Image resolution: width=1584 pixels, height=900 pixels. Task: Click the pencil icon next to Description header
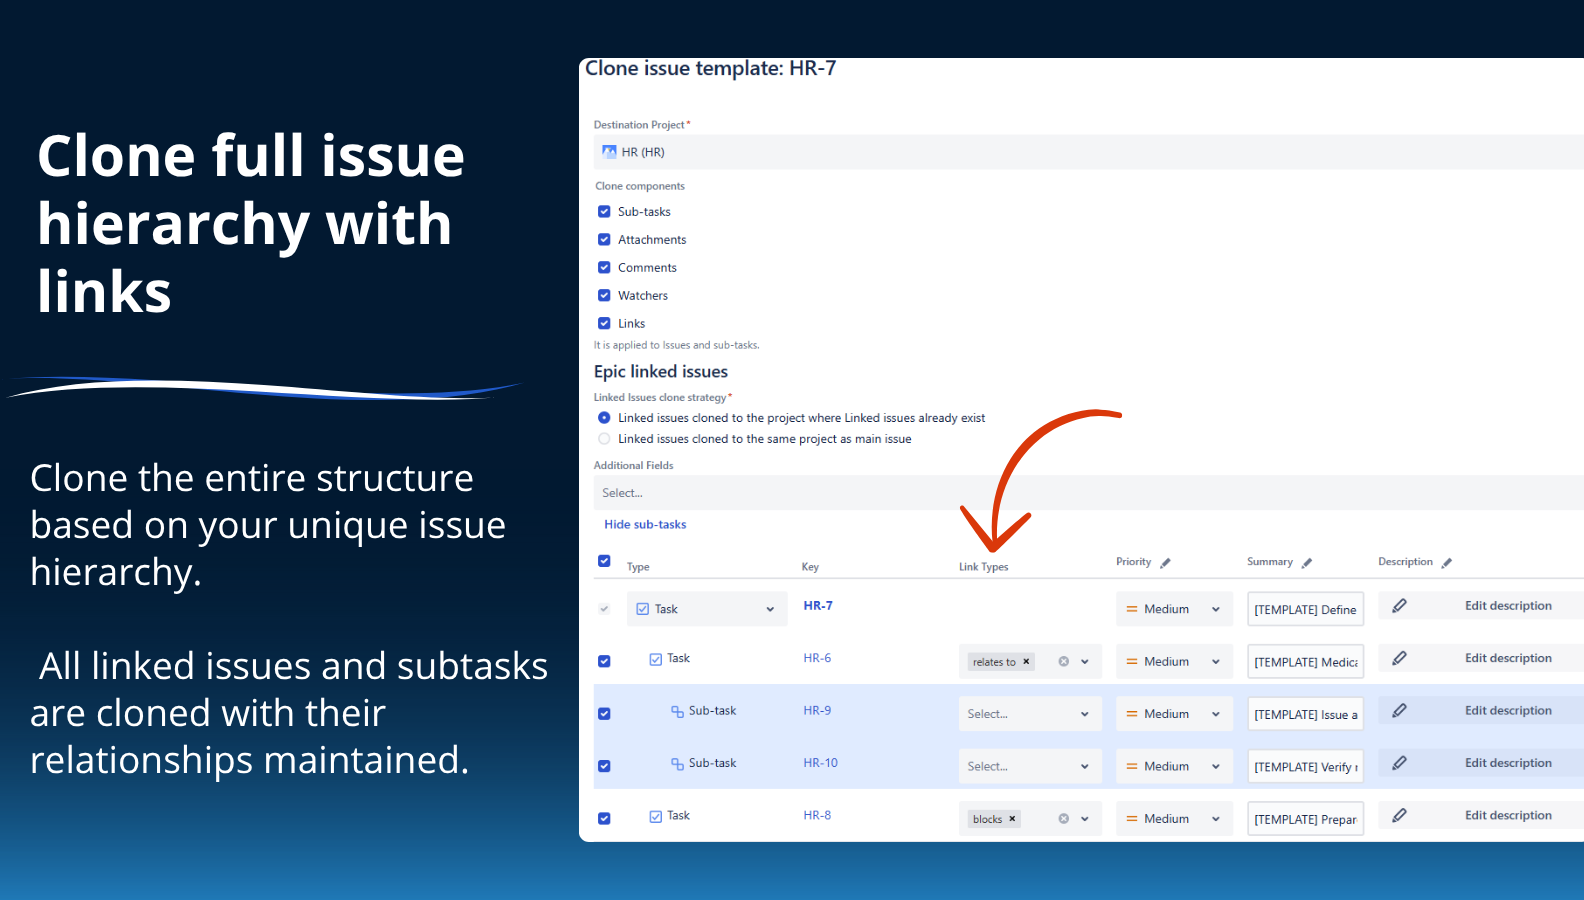pyautogui.click(x=1446, y=563)
